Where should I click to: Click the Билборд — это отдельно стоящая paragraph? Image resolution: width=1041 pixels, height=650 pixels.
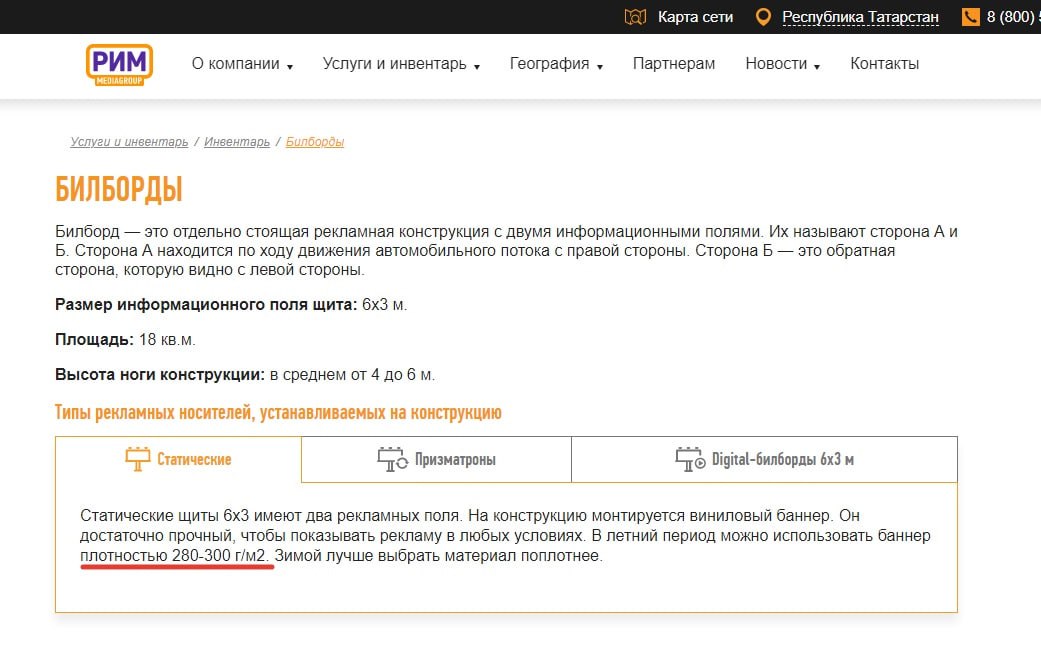point(506,250)
